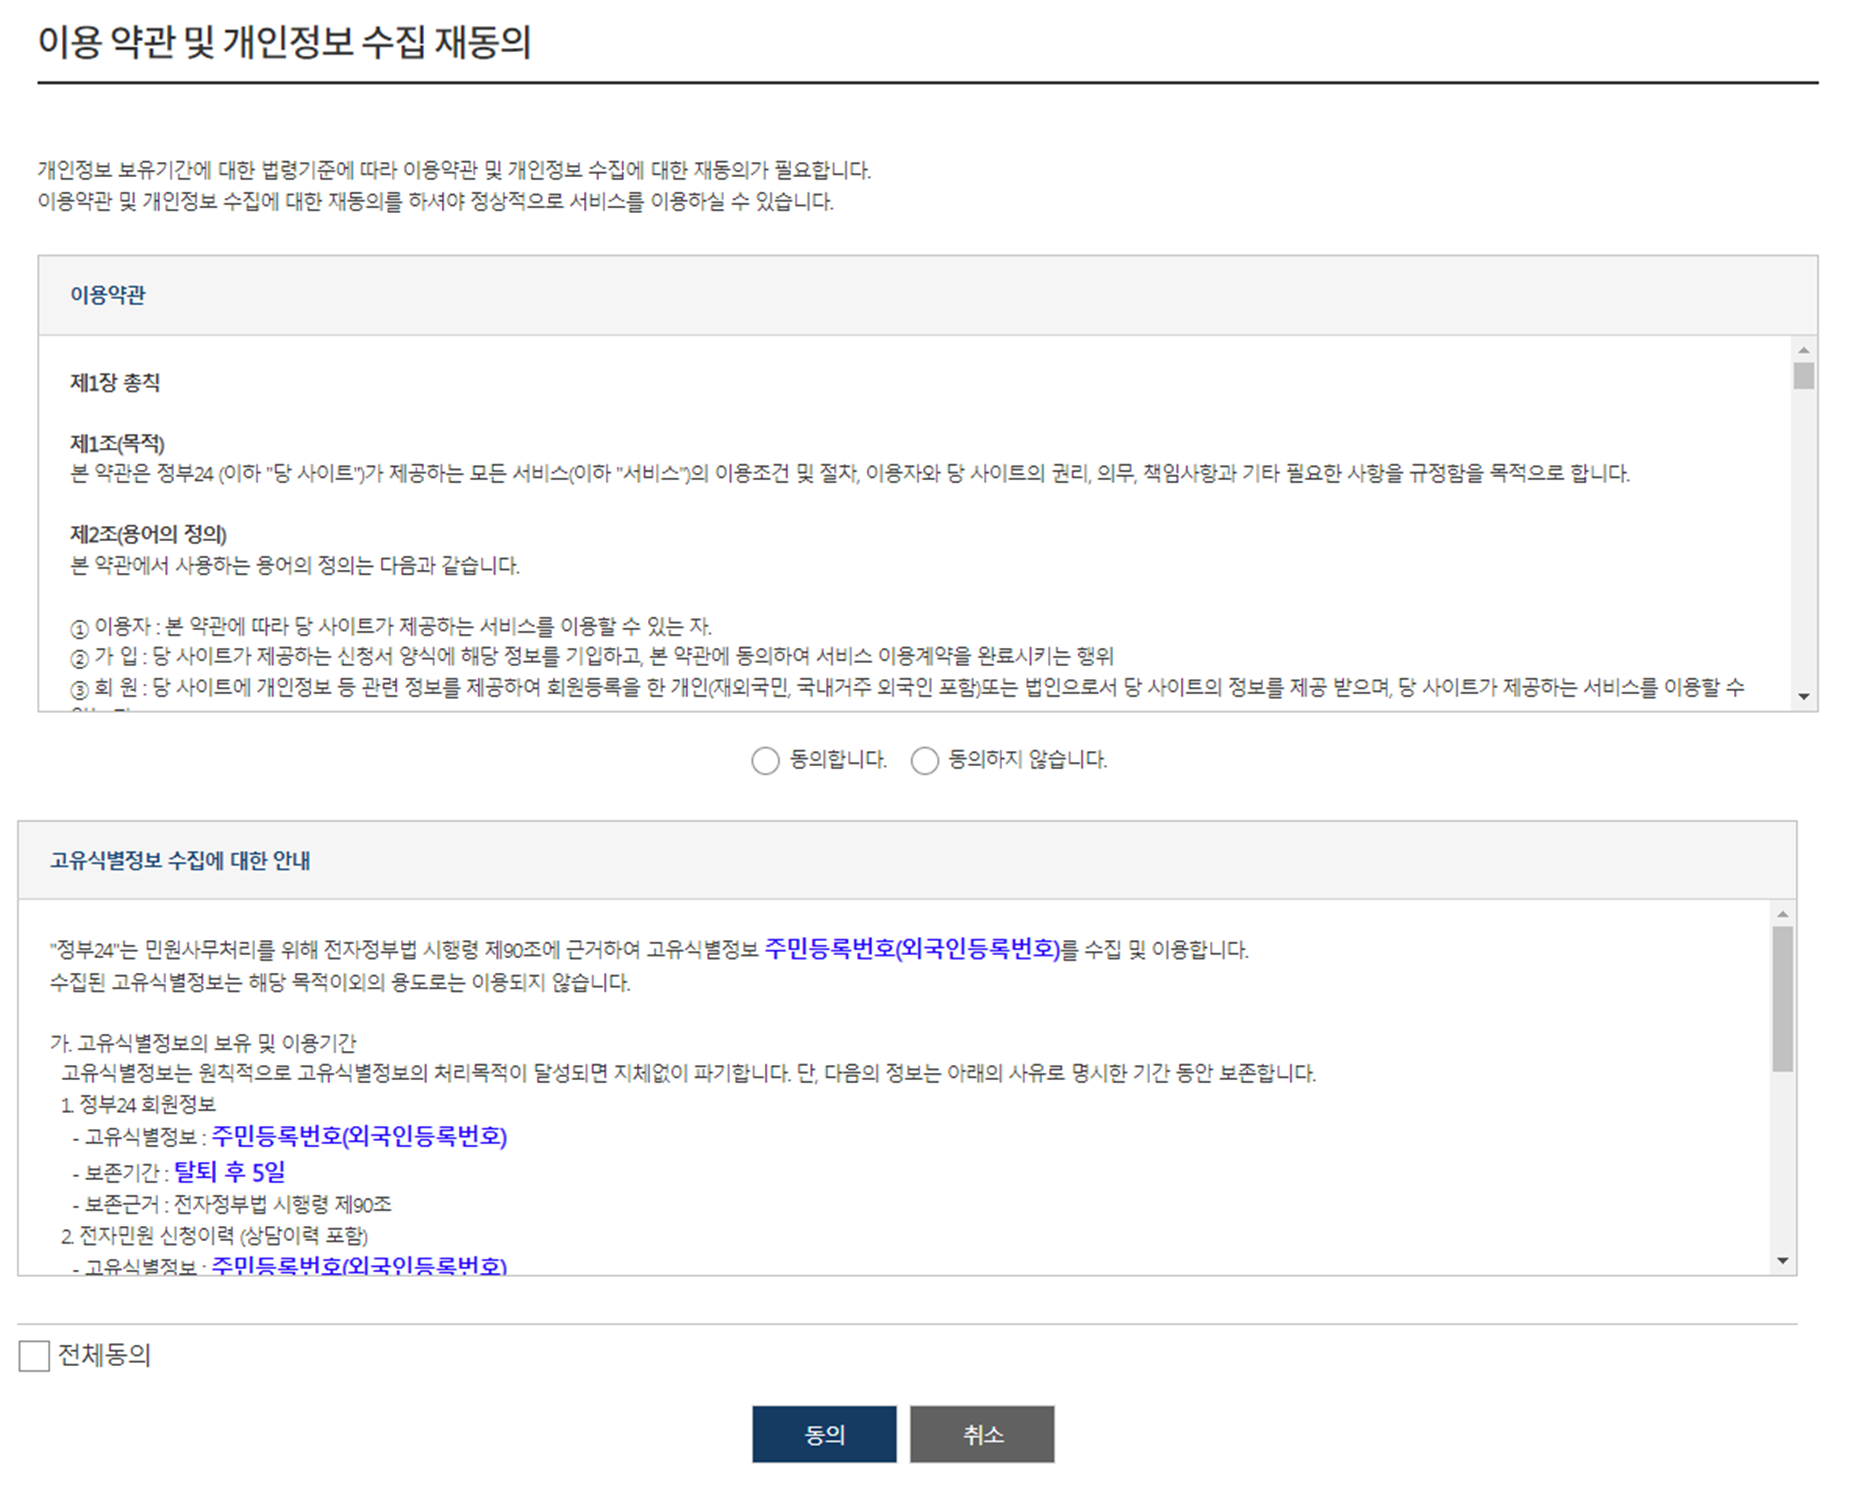
Task: Click scrollbar track below thumb in 고유식별정보 box
Action: tap(1783, 1161)
